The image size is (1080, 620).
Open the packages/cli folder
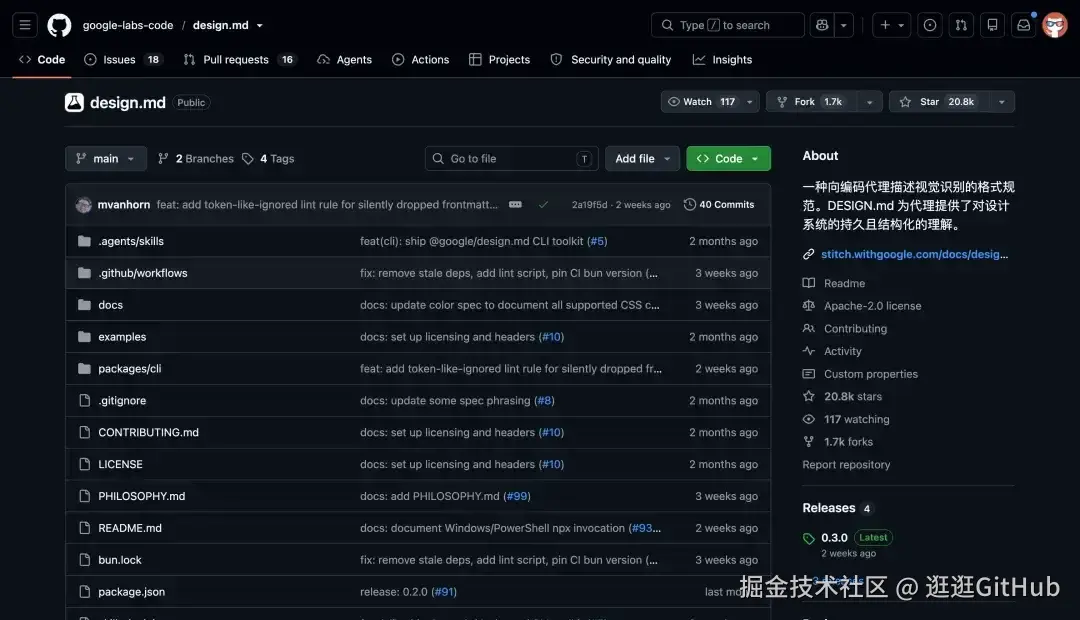coord(129,369)
